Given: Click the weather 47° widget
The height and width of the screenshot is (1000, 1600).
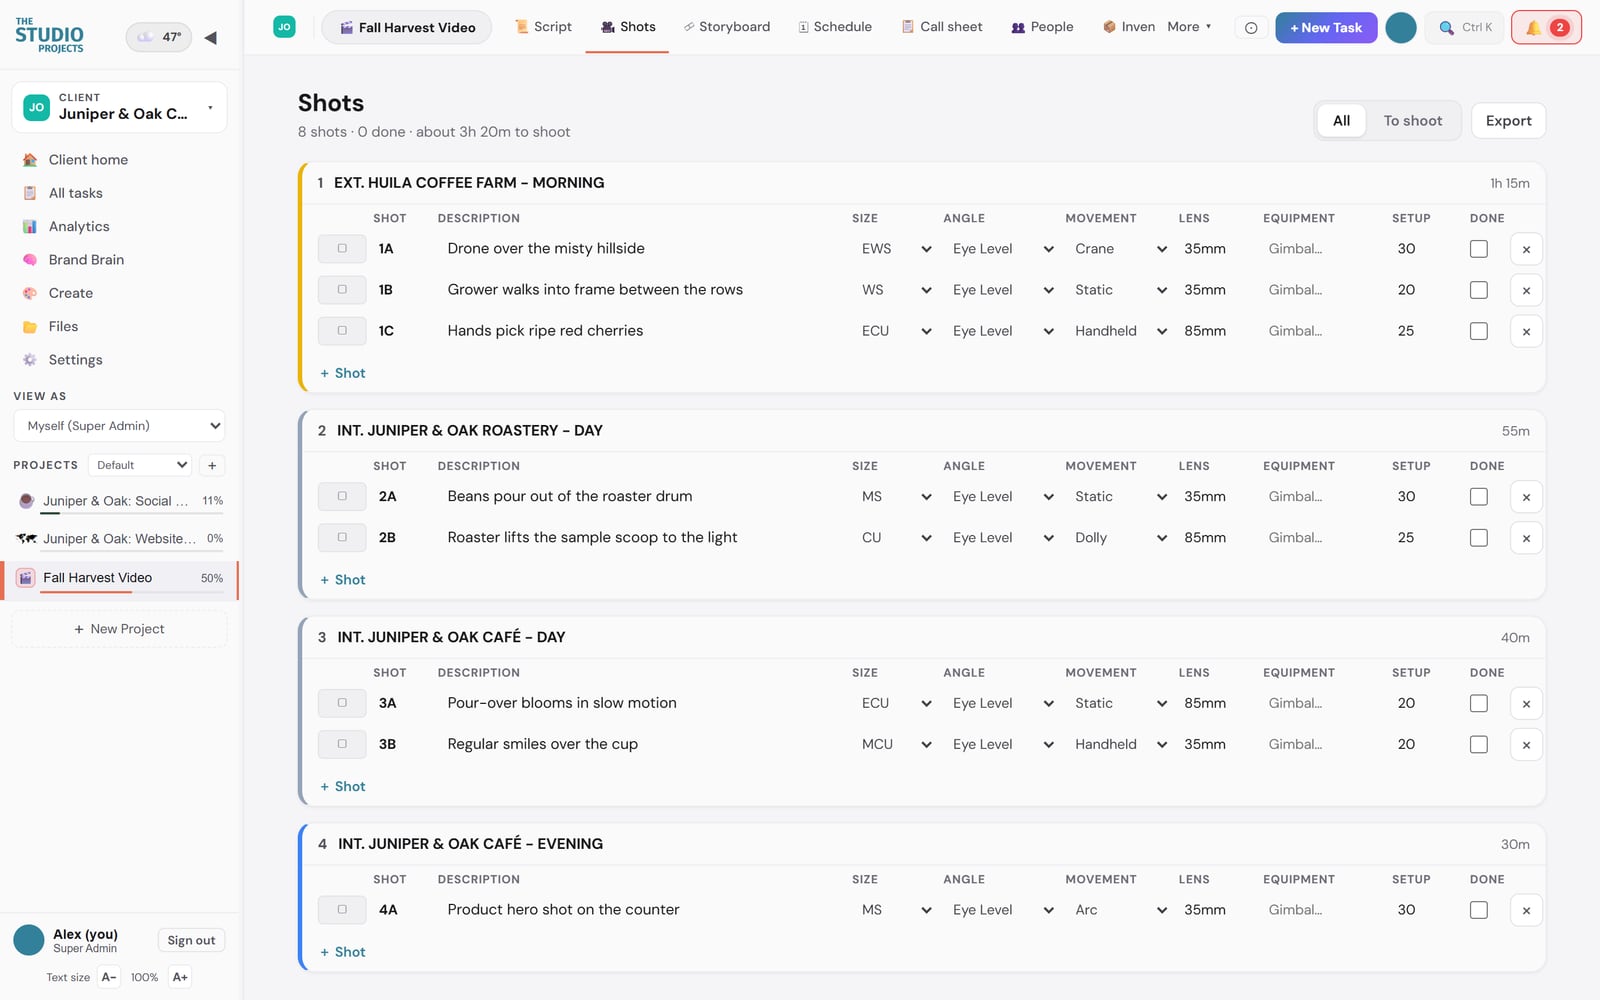Looking at the screenshot, I should click(159, 37).
